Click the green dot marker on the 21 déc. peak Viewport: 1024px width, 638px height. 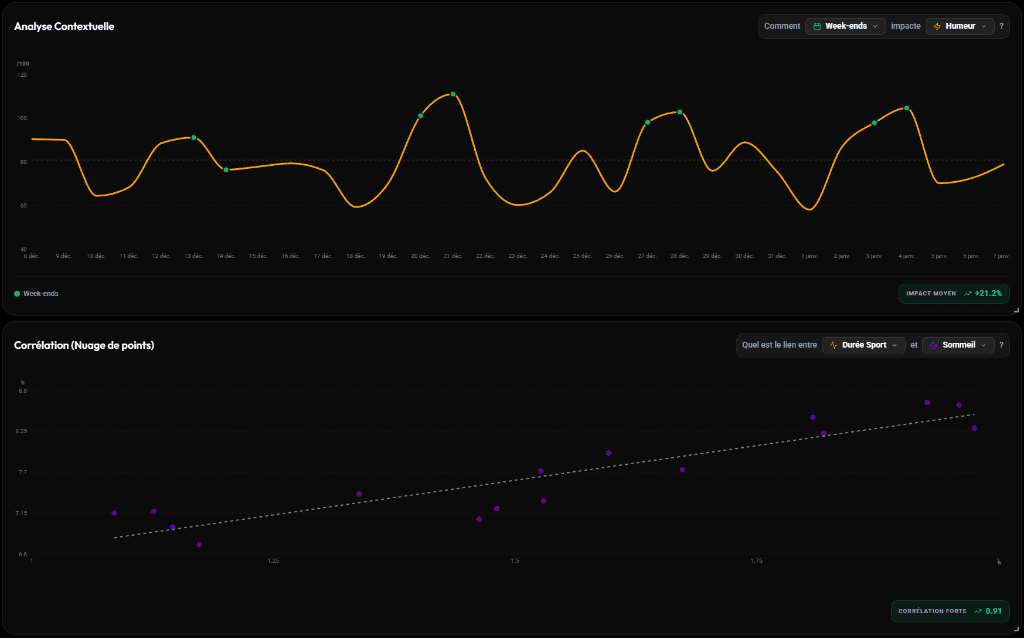click(453, 94)
